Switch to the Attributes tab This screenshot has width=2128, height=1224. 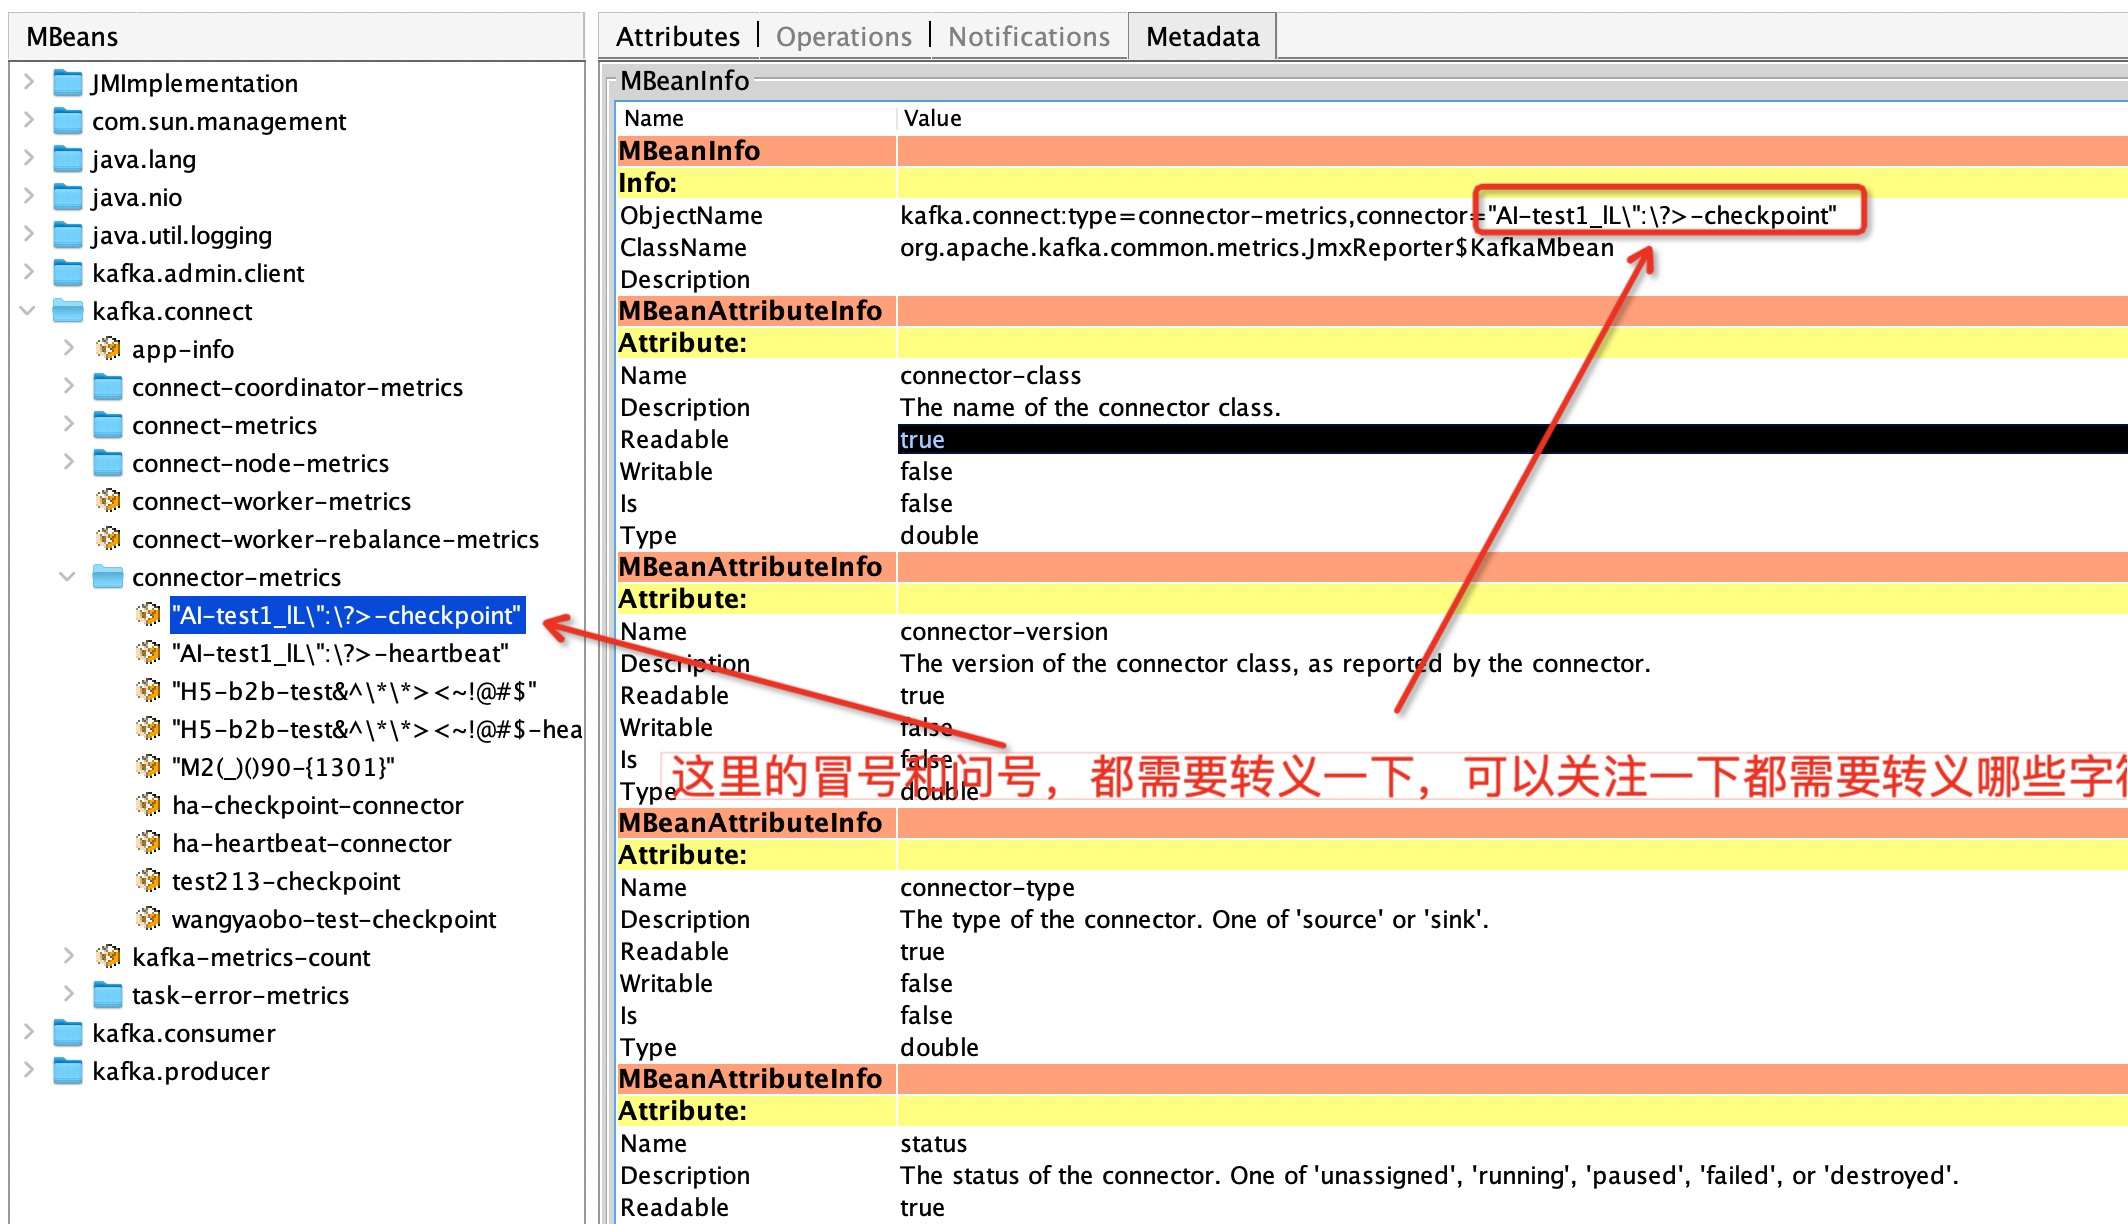[x=676, y=35]
